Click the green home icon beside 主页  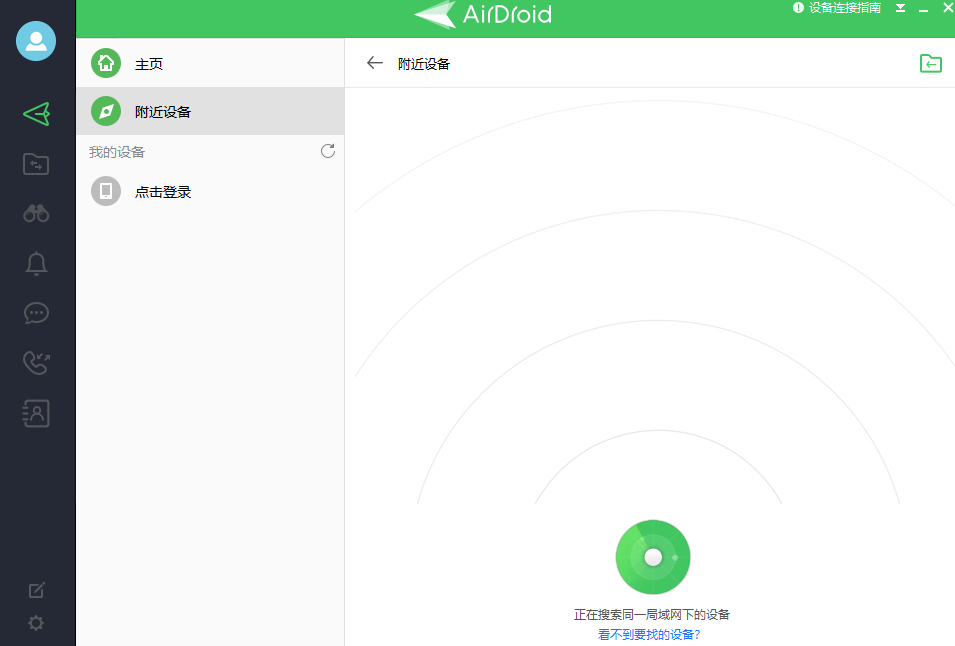tap(106, 63)
